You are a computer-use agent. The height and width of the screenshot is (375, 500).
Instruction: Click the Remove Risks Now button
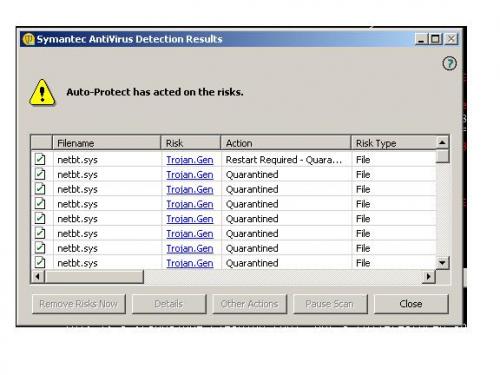[x=79, y=304]
